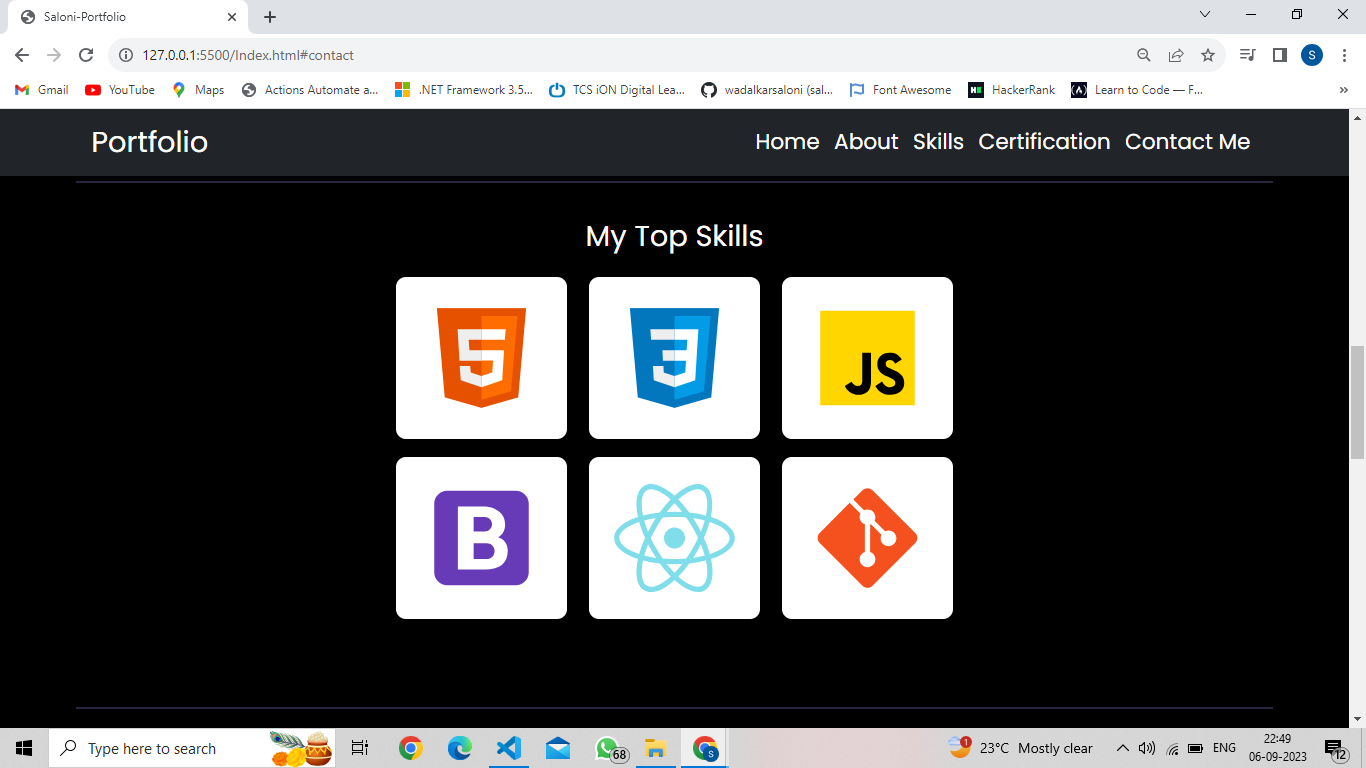The image size is (1366, 768).
Task: Open WhatsApp from the taskbar
Action: (606, 747)
